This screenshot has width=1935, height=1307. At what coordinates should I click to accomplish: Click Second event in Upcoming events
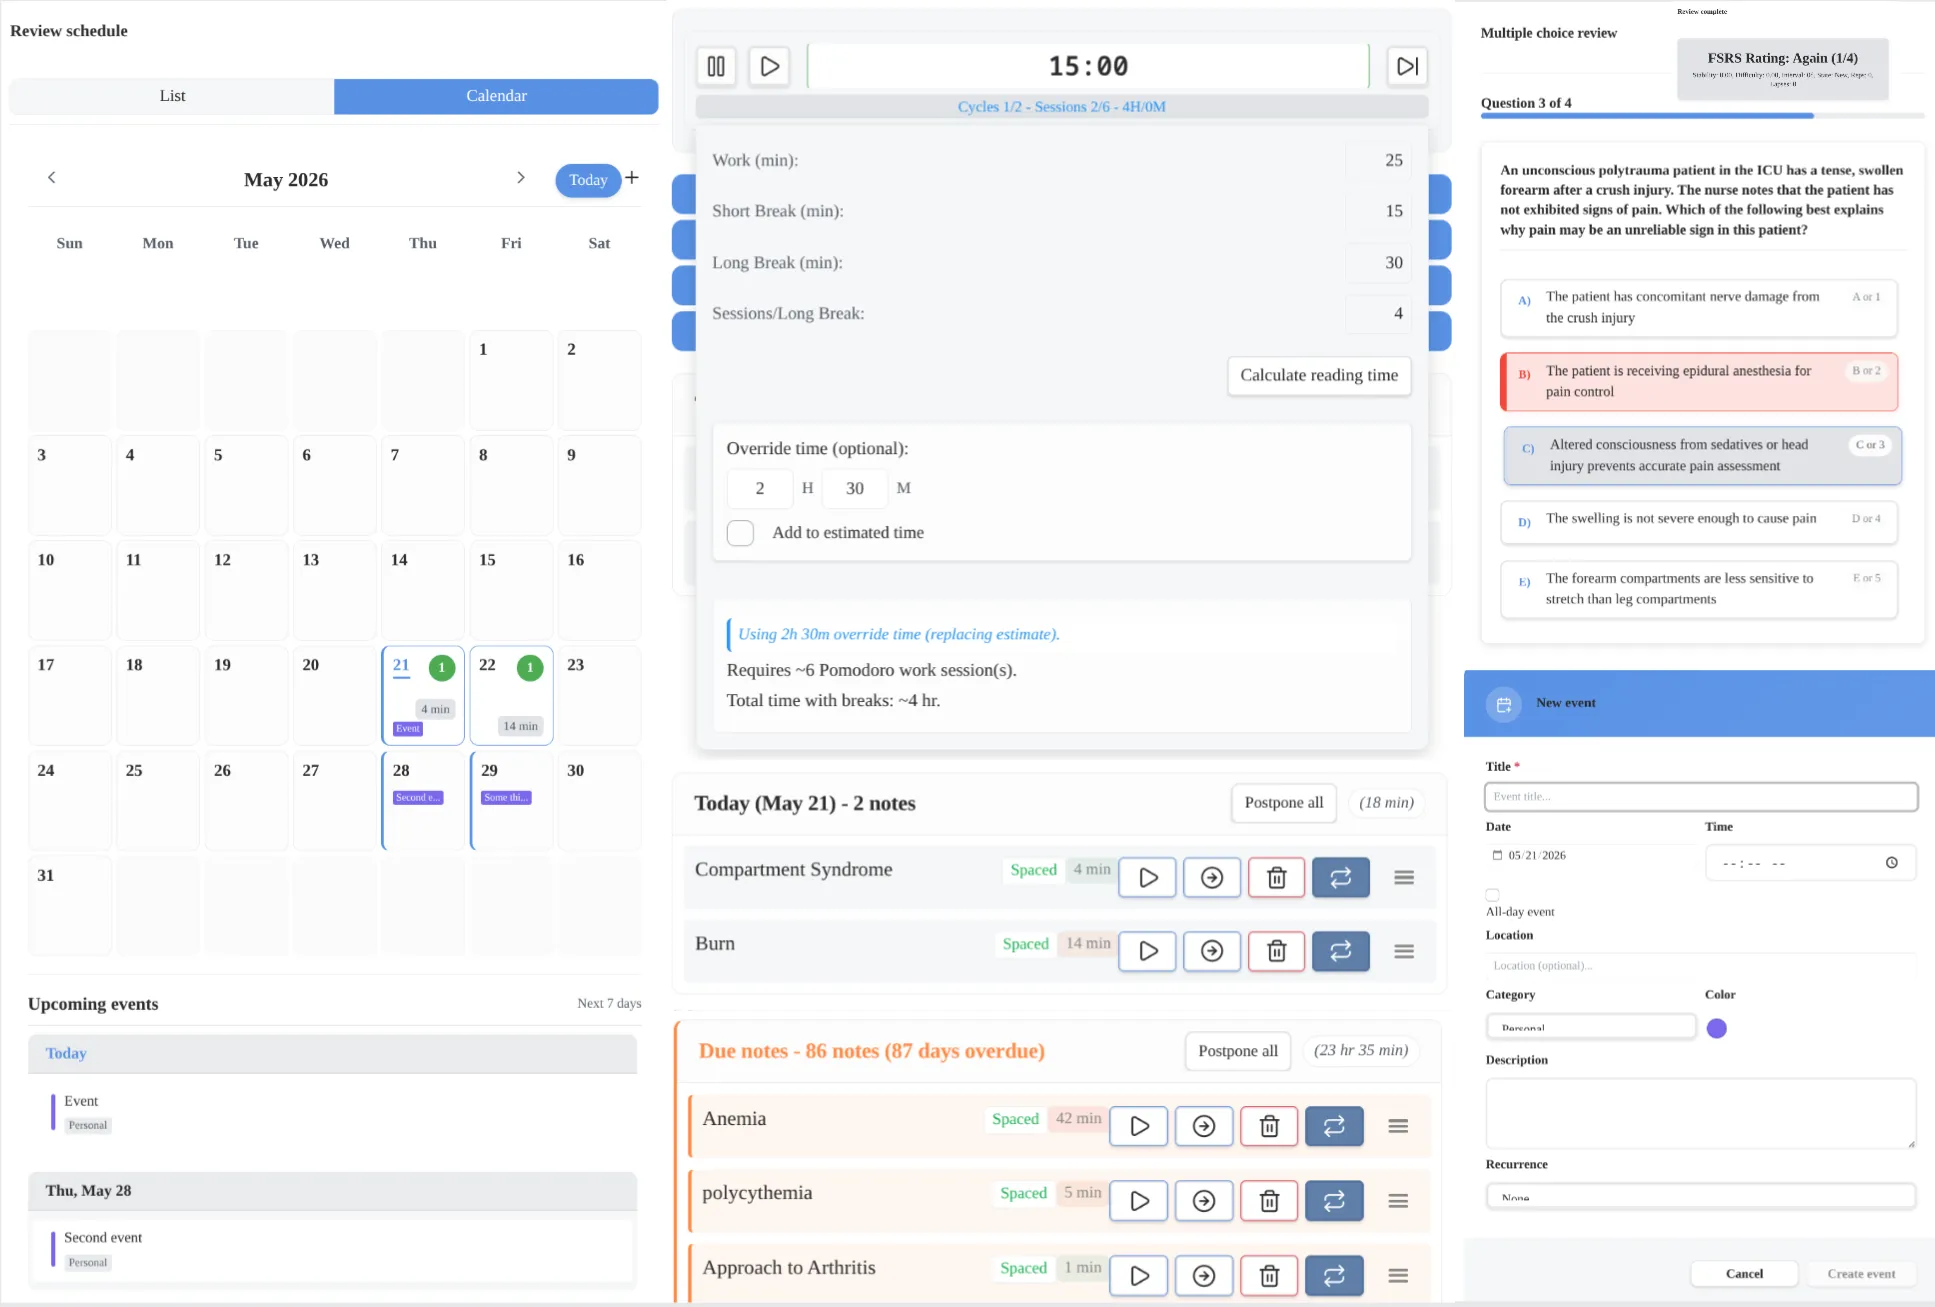click(332, 1249)
